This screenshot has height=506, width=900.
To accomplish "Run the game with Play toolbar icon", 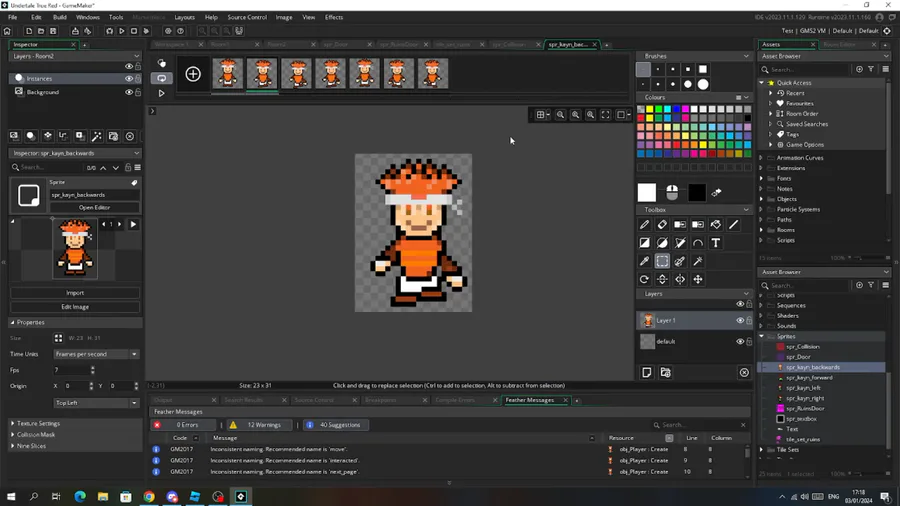I will click(x=122, y=31).
